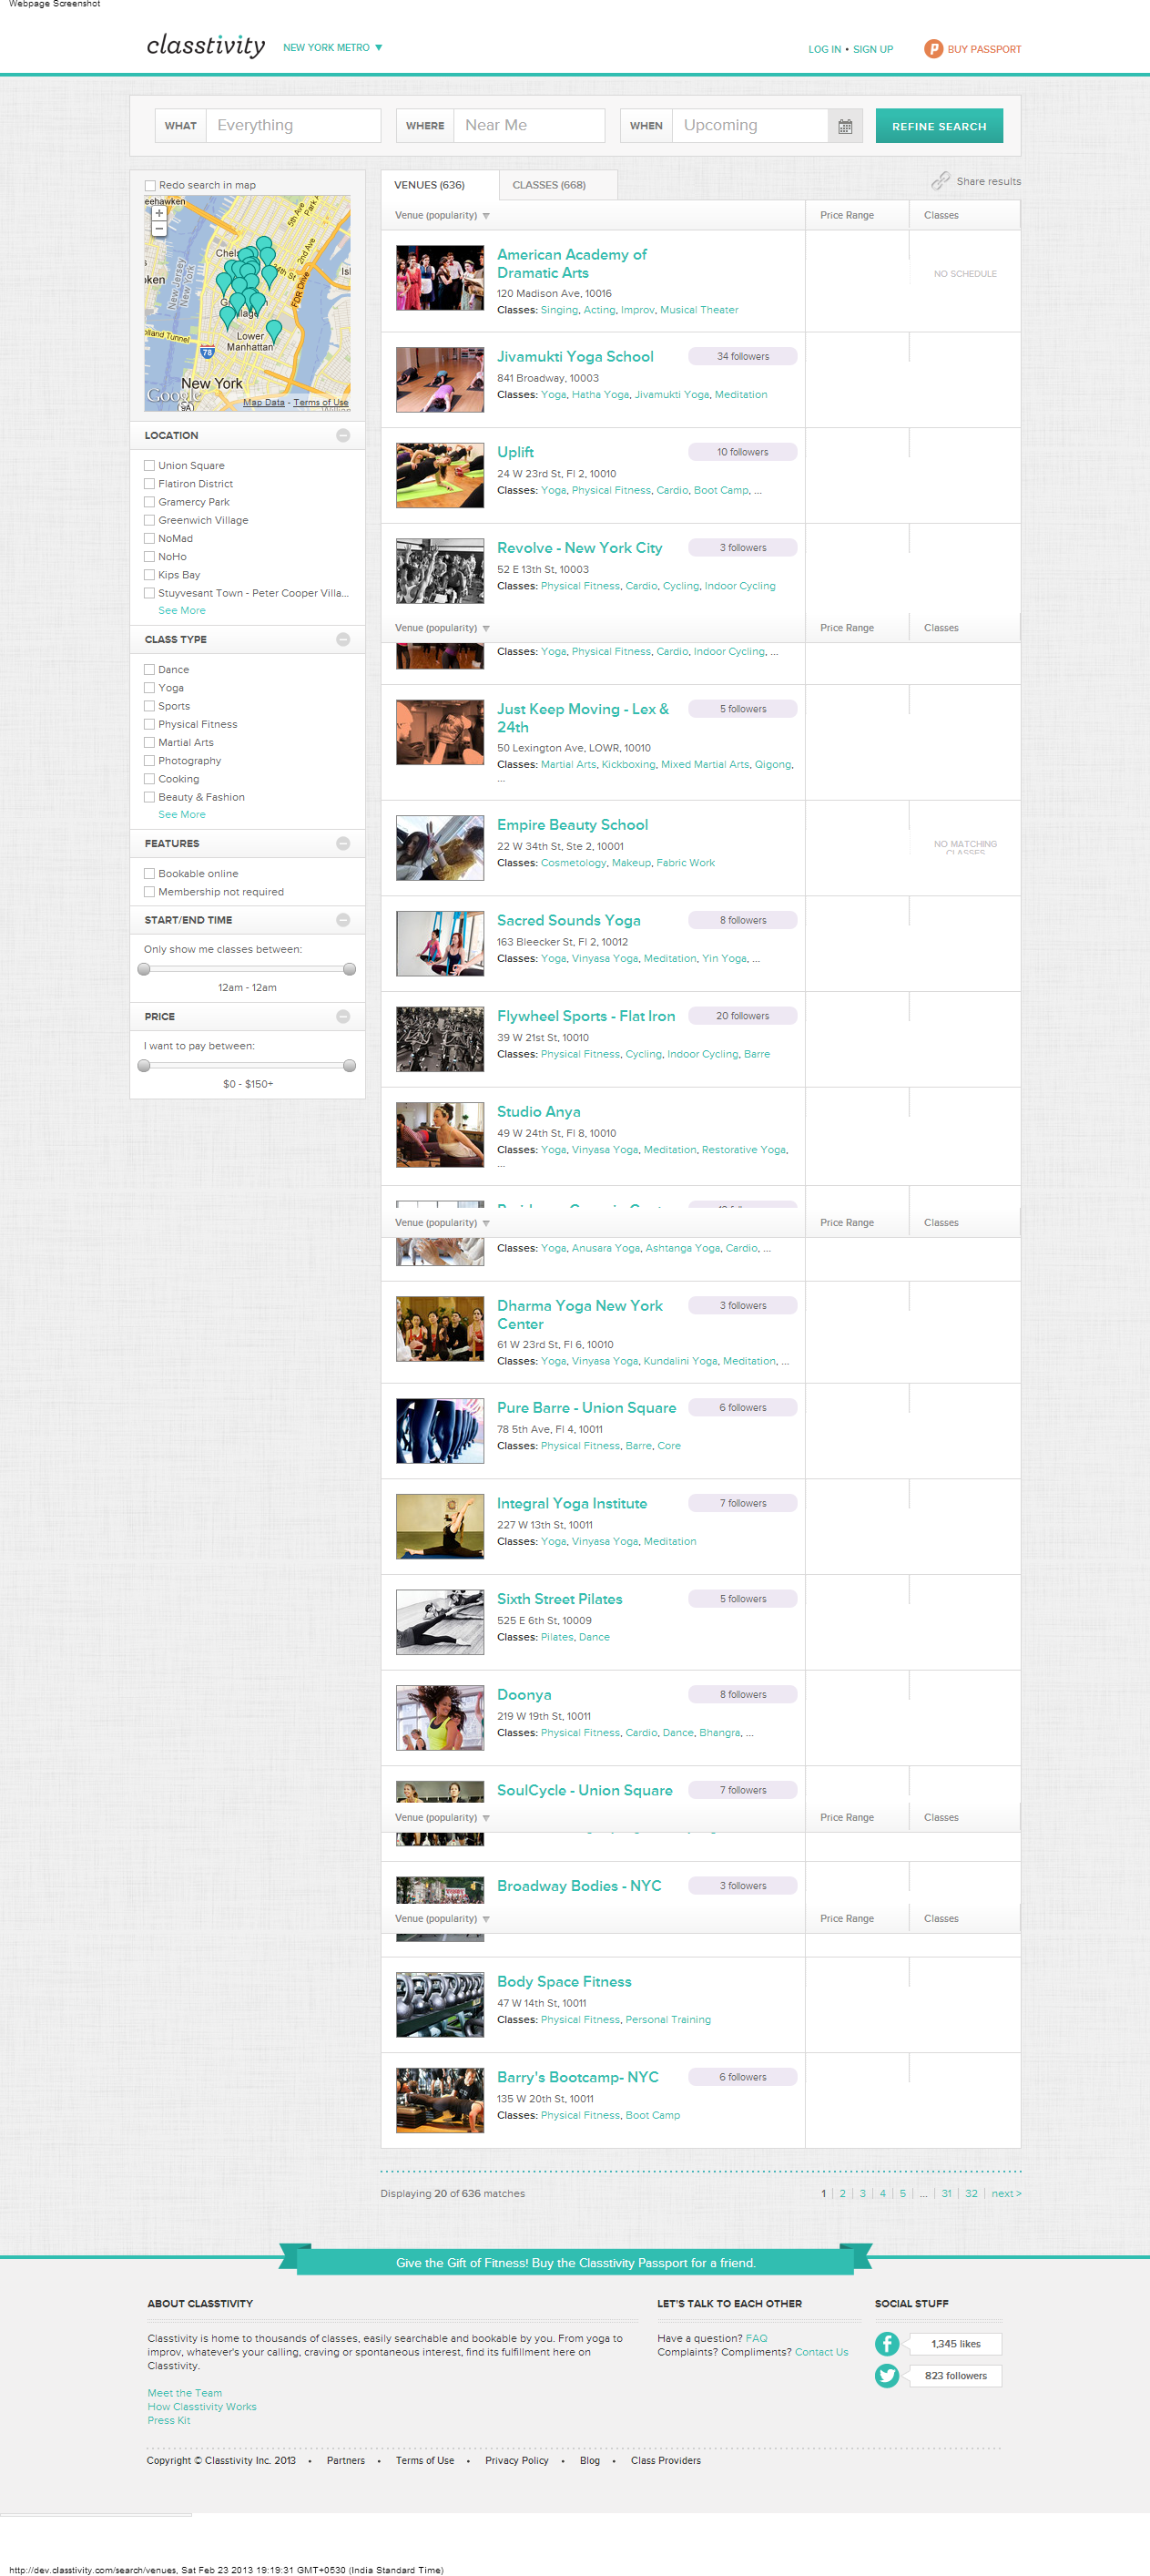Click the Share results link icon
The height and width of the screenshot is (2576, 1150).
pos(940,181)
